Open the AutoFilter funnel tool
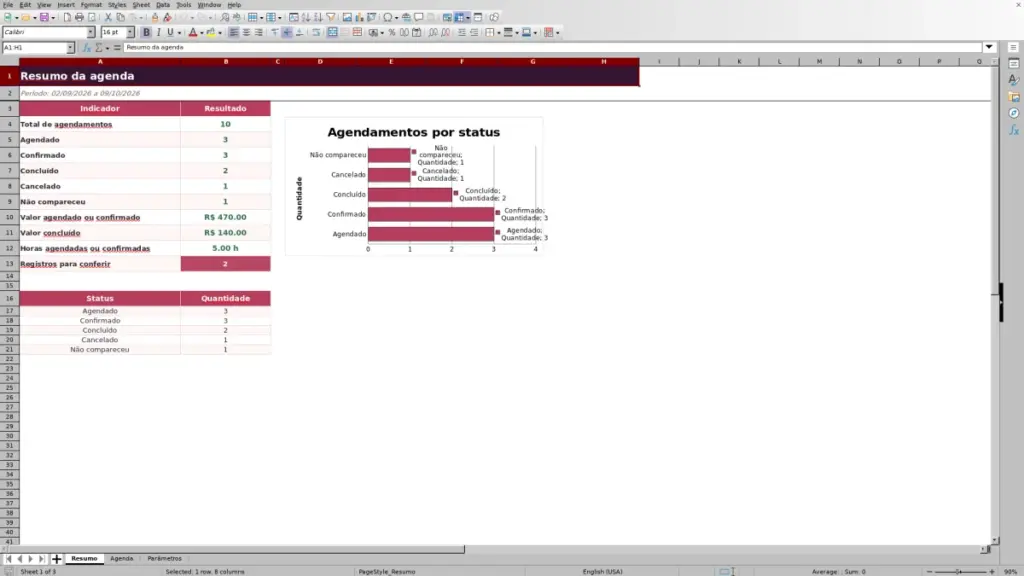This screenshot has height=576, width=1024. 330,18
